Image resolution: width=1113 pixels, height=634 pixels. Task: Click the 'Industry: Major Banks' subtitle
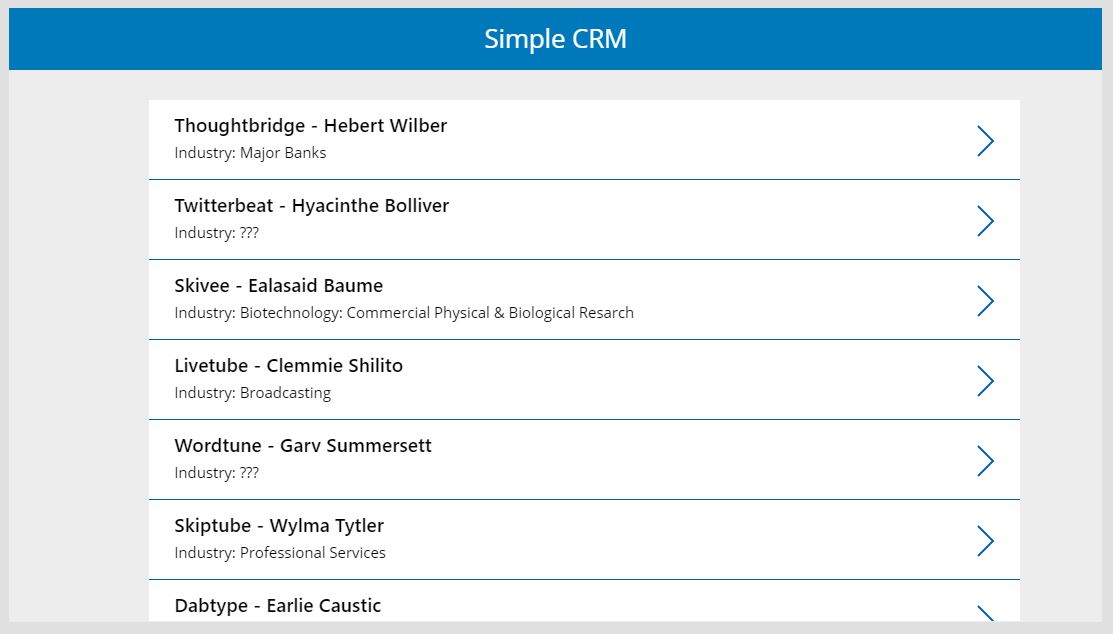click(x=250, y=153)
